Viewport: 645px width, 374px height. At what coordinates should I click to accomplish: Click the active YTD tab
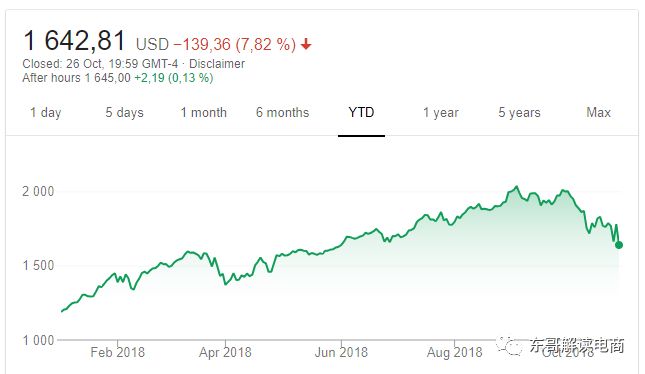[x=361, y=112]
